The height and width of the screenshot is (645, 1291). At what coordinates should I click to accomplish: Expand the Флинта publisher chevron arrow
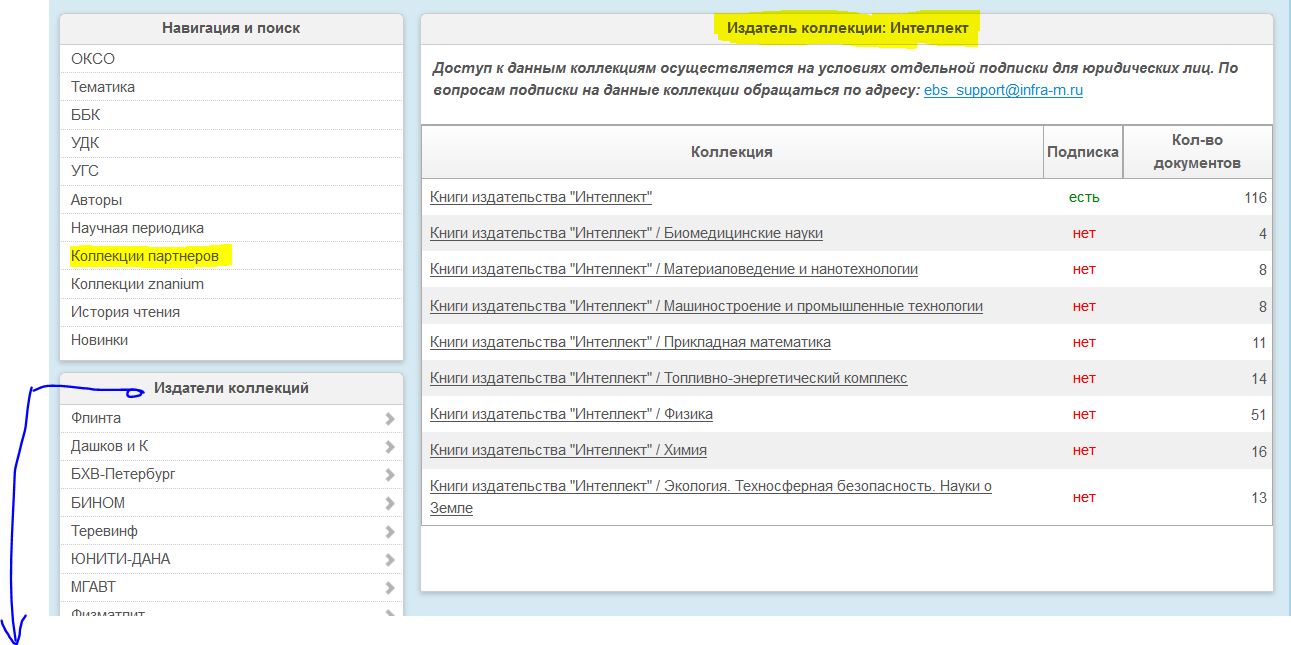389,419
